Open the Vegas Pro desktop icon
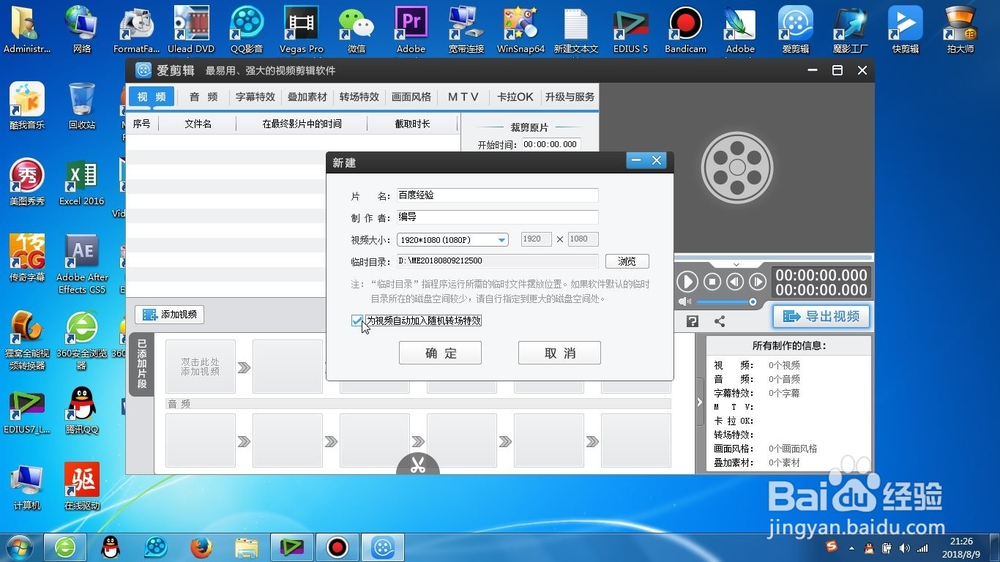1000x562 pixels. click(301, 29)
